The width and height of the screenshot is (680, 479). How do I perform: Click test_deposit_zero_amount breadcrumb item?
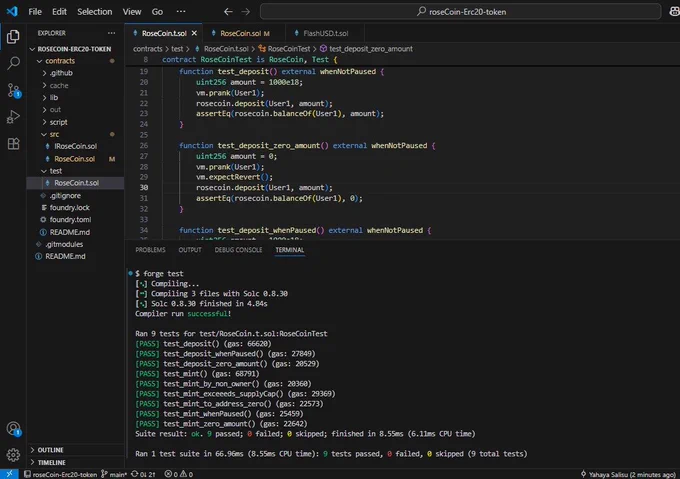point(366,49)
